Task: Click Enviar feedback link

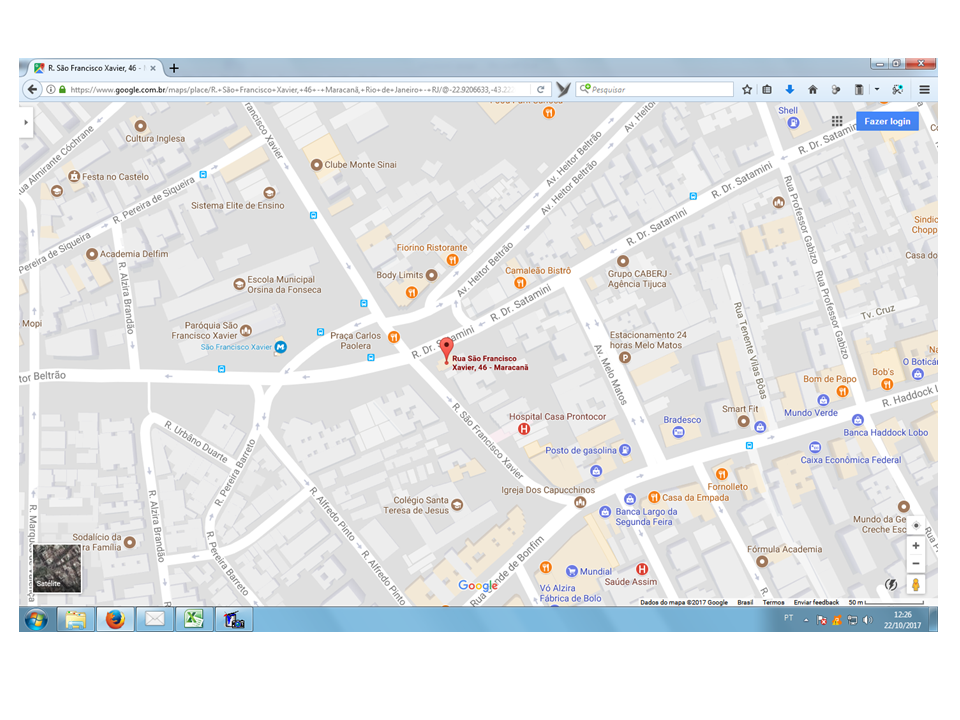Action: 816,602
